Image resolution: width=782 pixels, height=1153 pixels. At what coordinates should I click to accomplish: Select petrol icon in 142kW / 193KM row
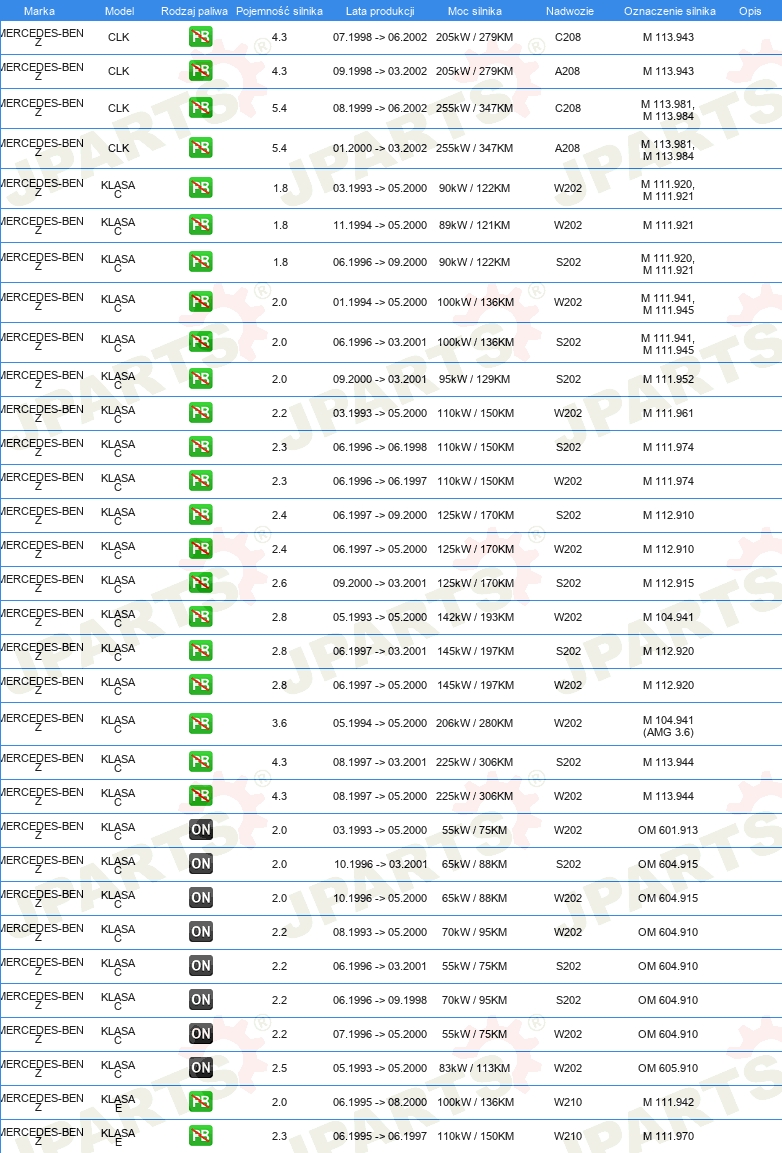coord(200,616)
